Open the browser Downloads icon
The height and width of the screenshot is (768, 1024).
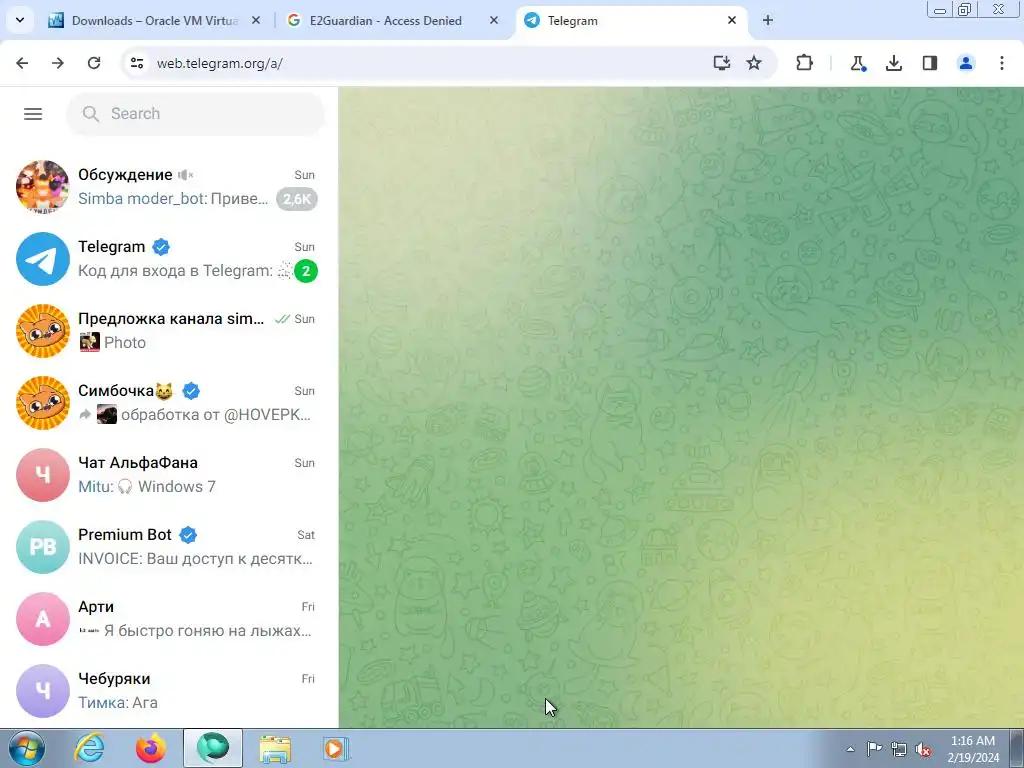click(893, 63)
